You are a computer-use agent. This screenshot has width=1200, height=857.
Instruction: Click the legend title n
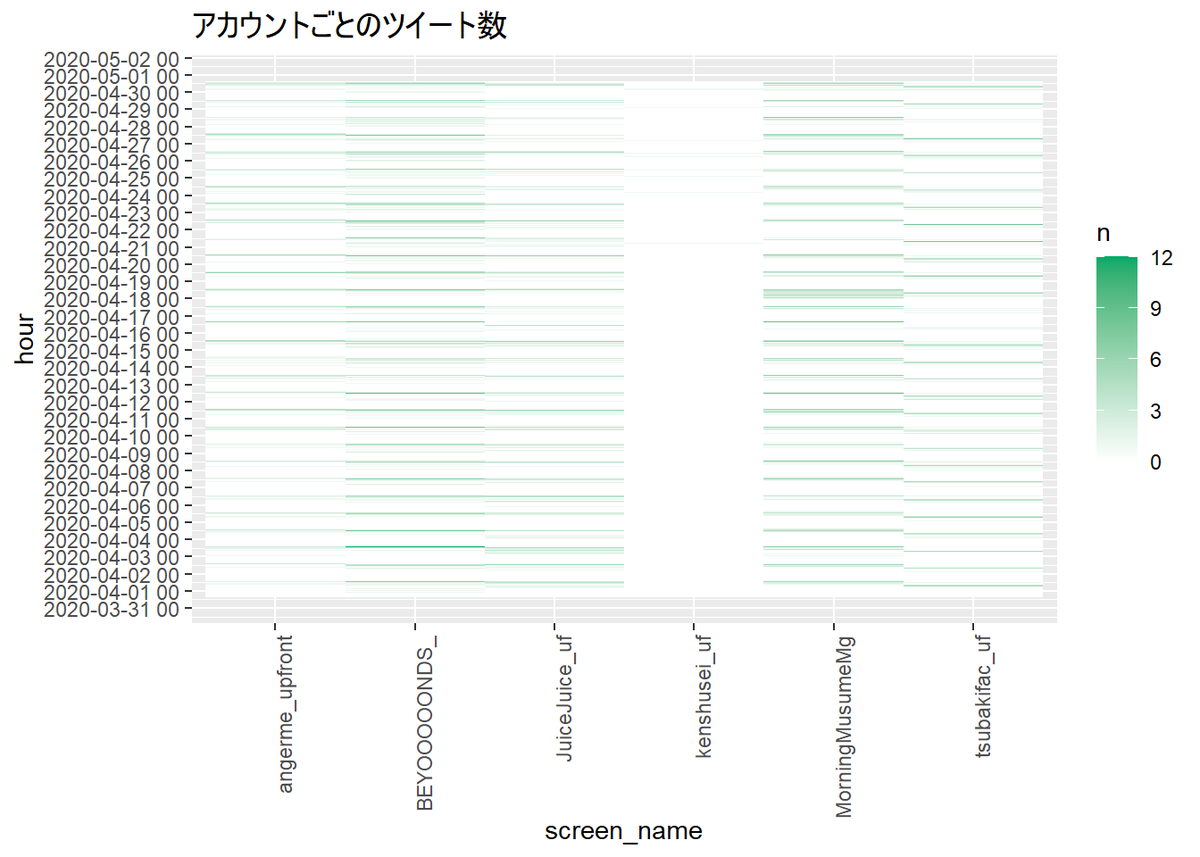pos(1103,234)
